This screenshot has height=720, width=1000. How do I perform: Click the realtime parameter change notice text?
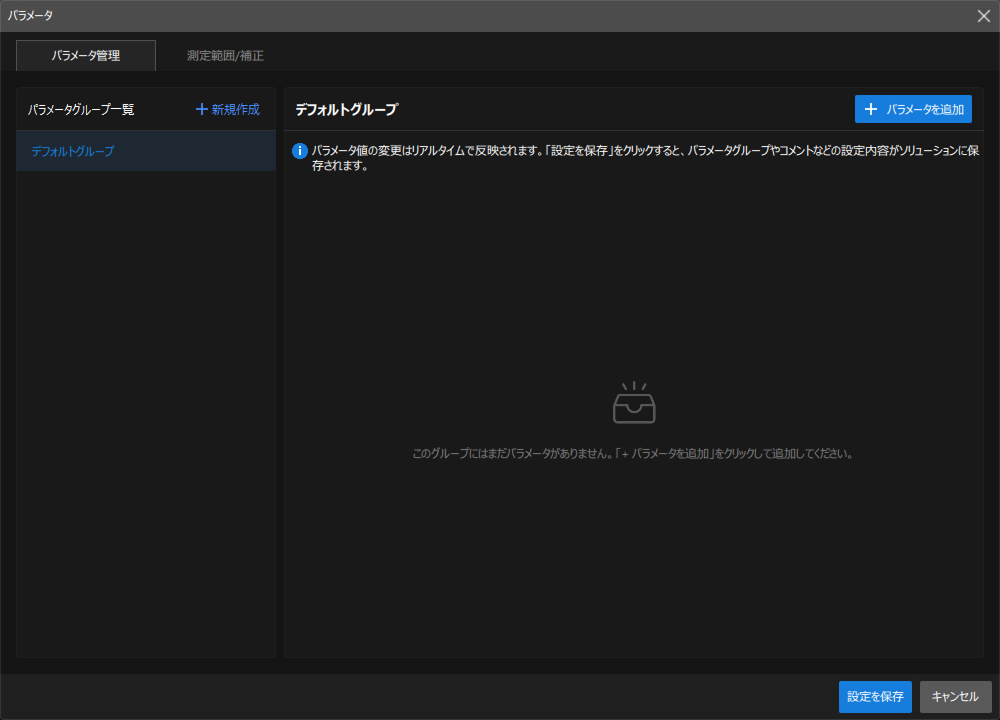[645, 158]
